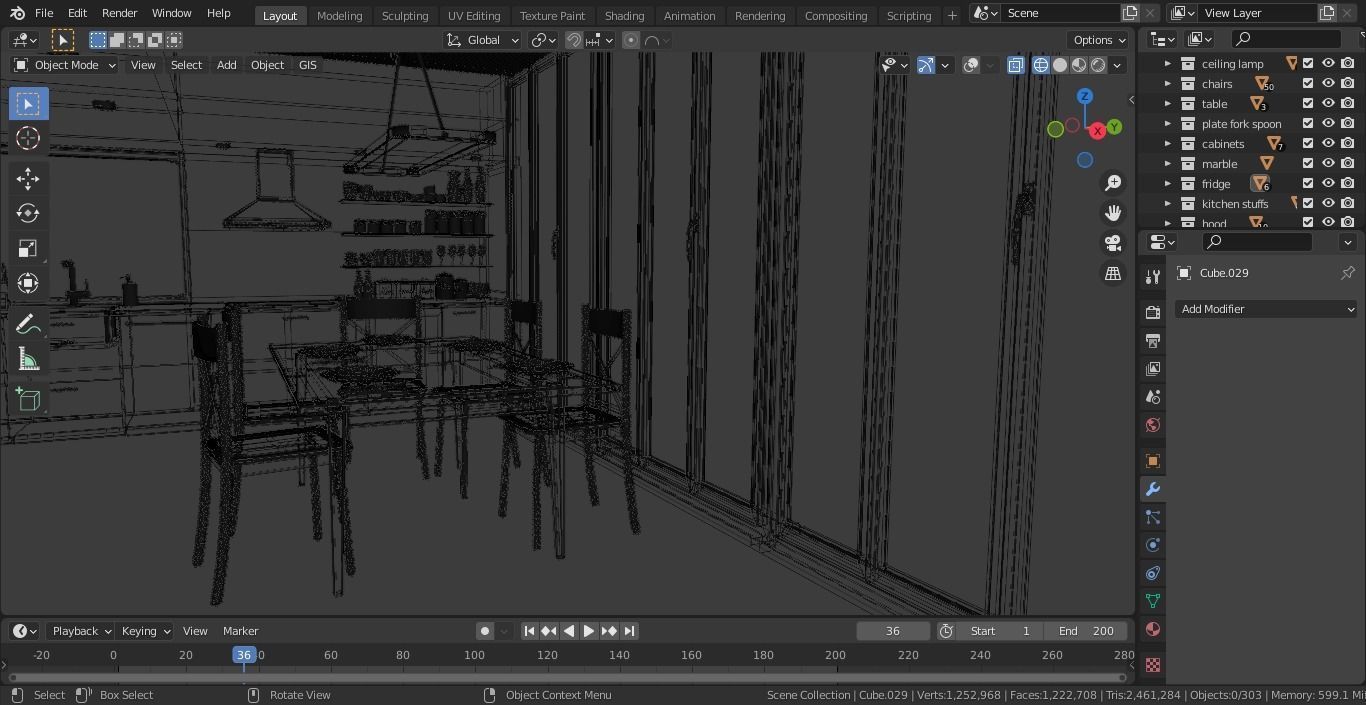The width and height of the screenshot is (1366, 705).
Task: Click the outliner search field
Action: click(x=1286, y=39)
